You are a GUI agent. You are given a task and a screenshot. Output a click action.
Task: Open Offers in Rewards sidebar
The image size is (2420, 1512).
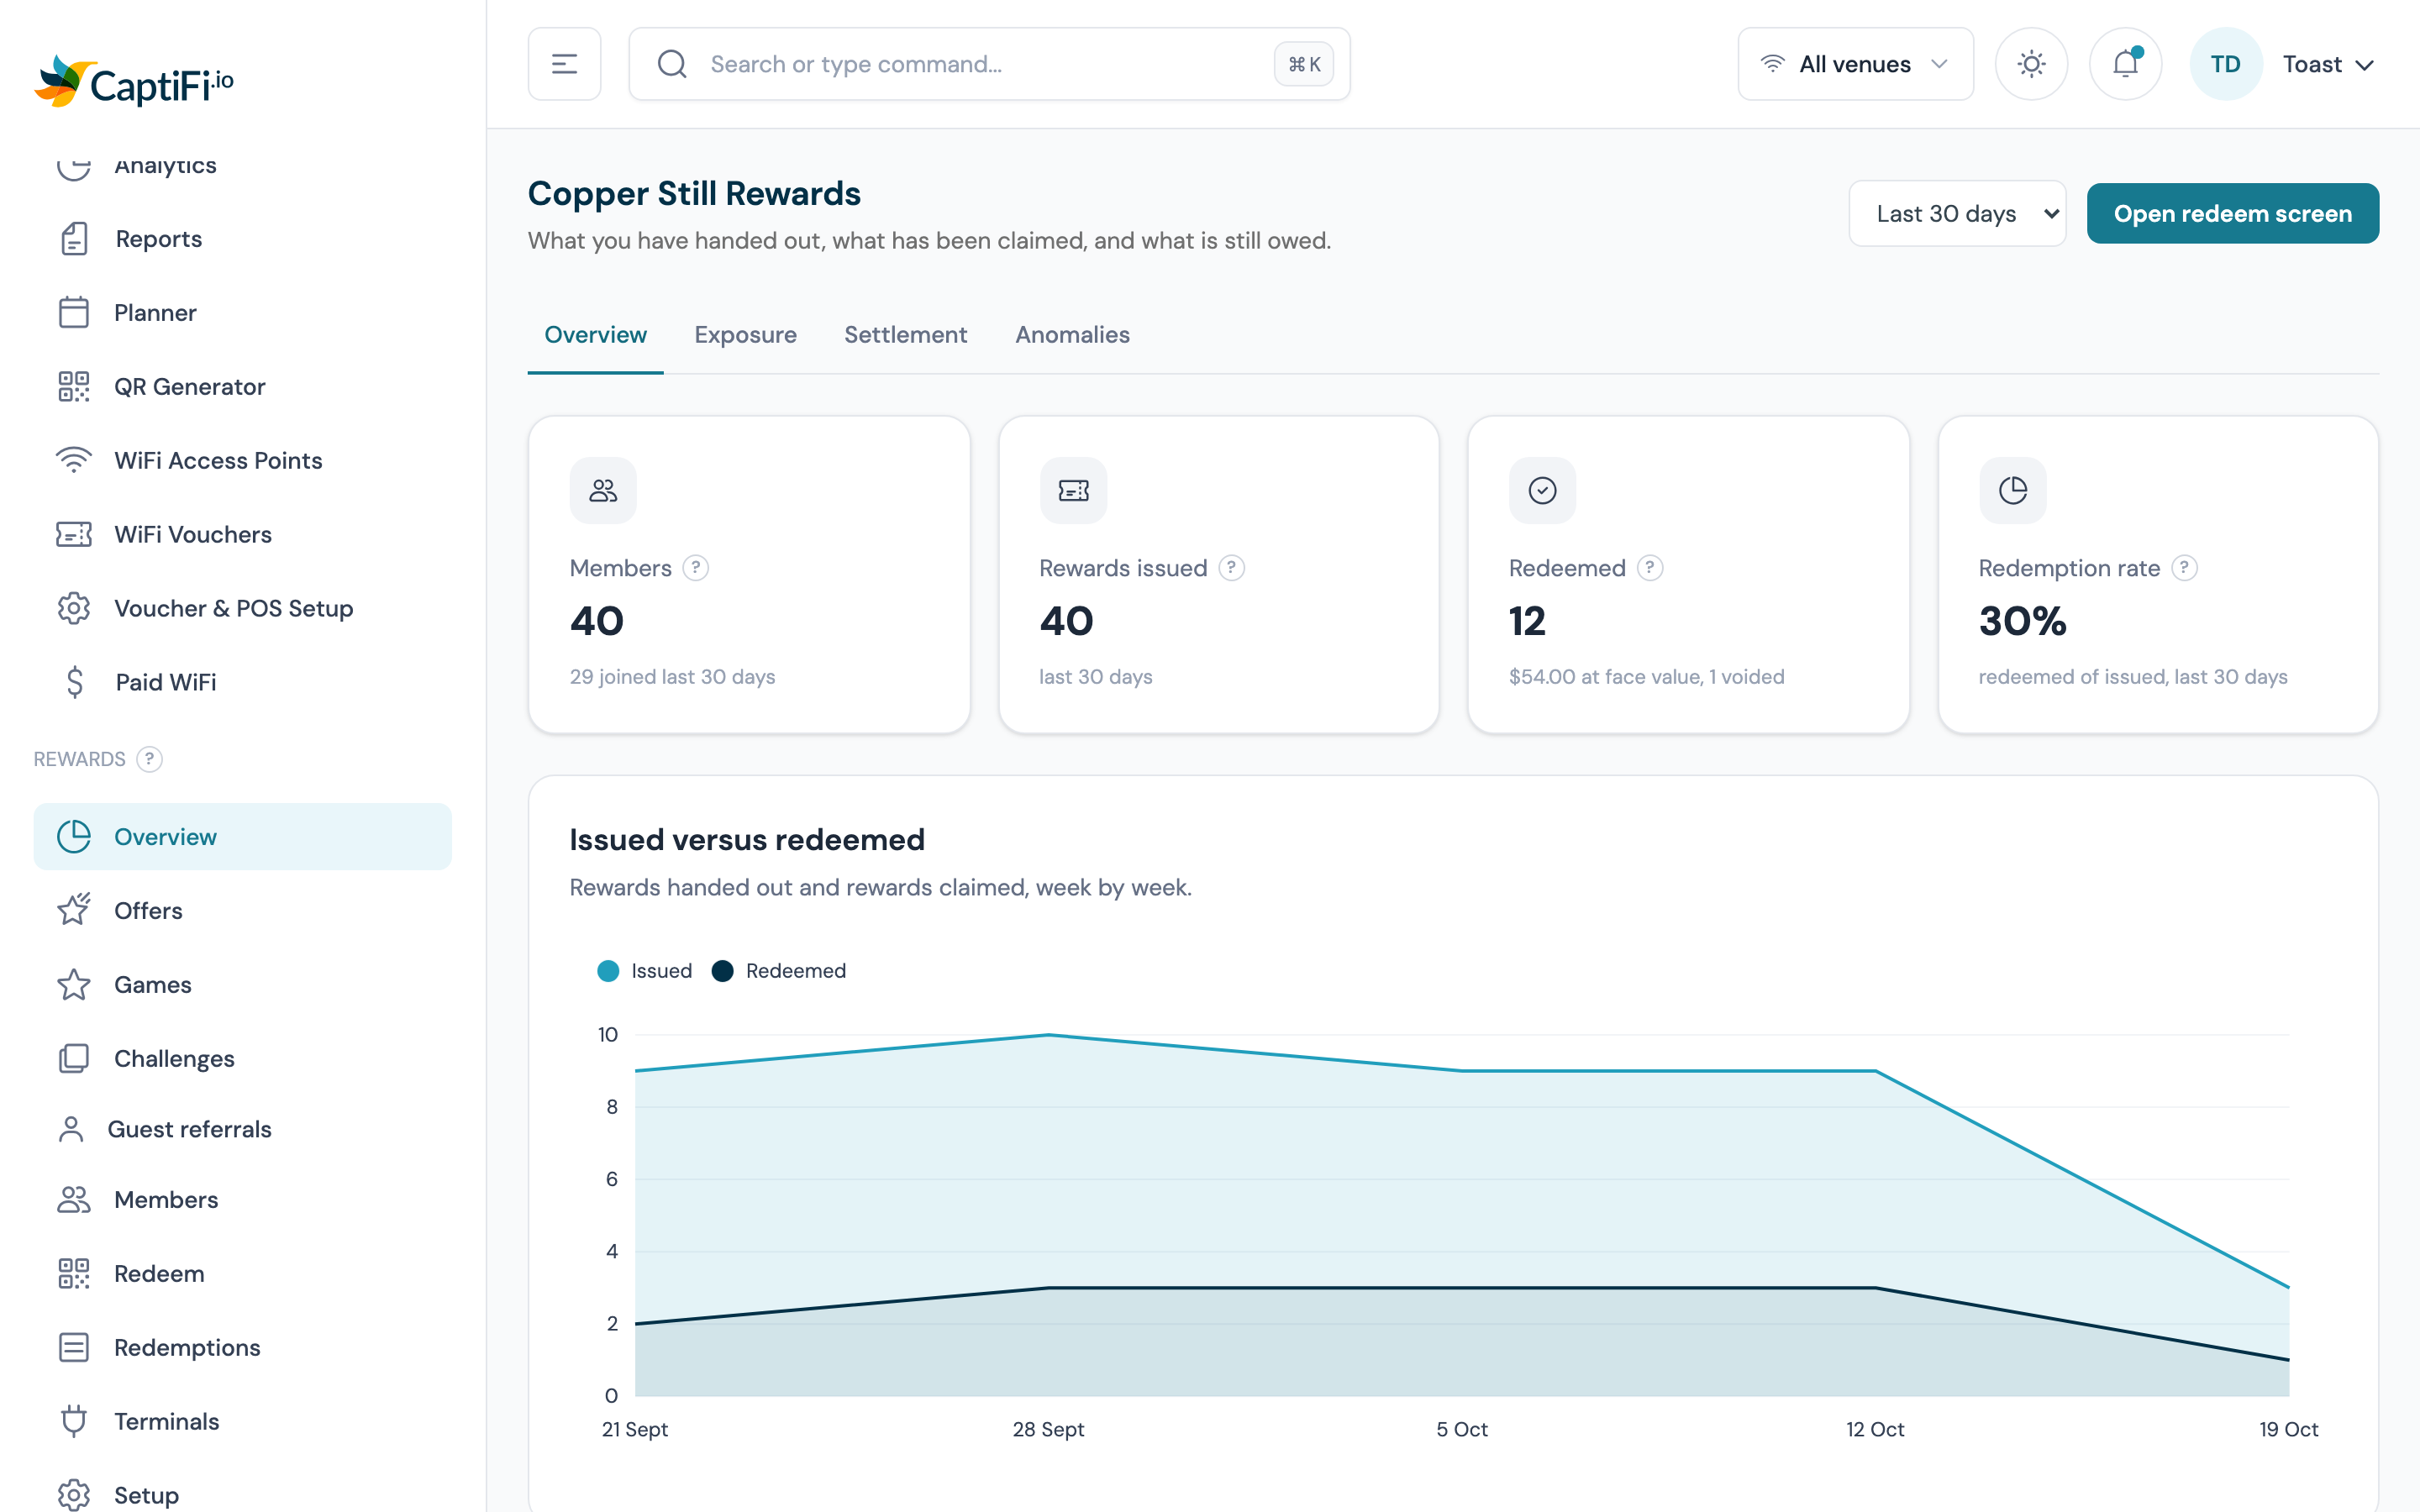242,911
